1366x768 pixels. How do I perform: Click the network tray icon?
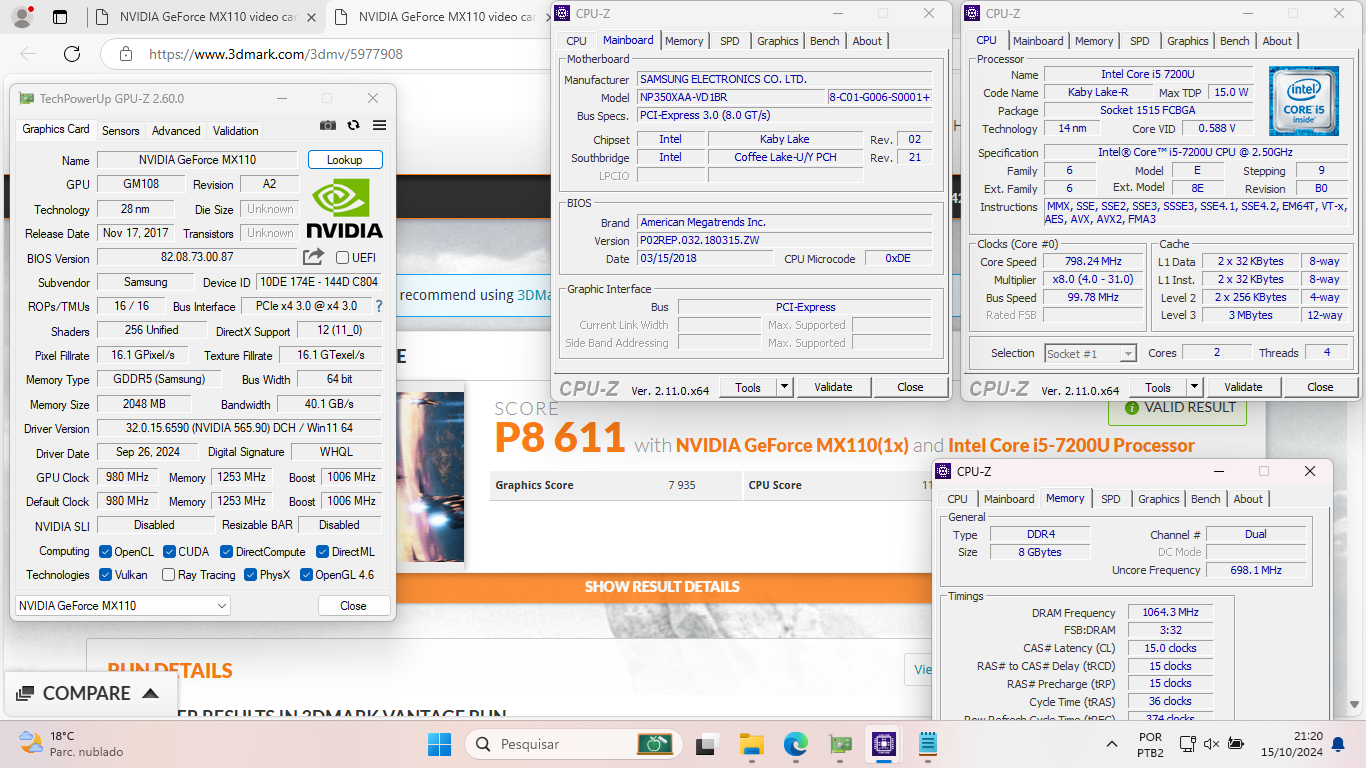coord(1188,744)
